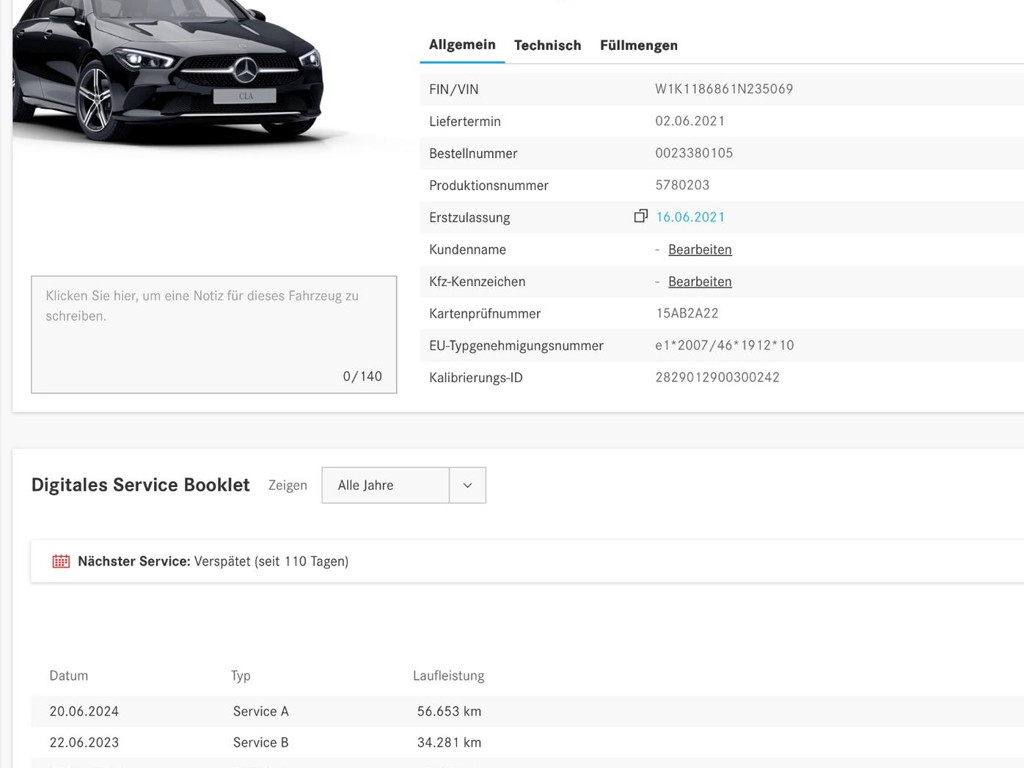Edit Kundenname via Bearbeiten link
The image size is (1024, 768).
coord(699,249)
